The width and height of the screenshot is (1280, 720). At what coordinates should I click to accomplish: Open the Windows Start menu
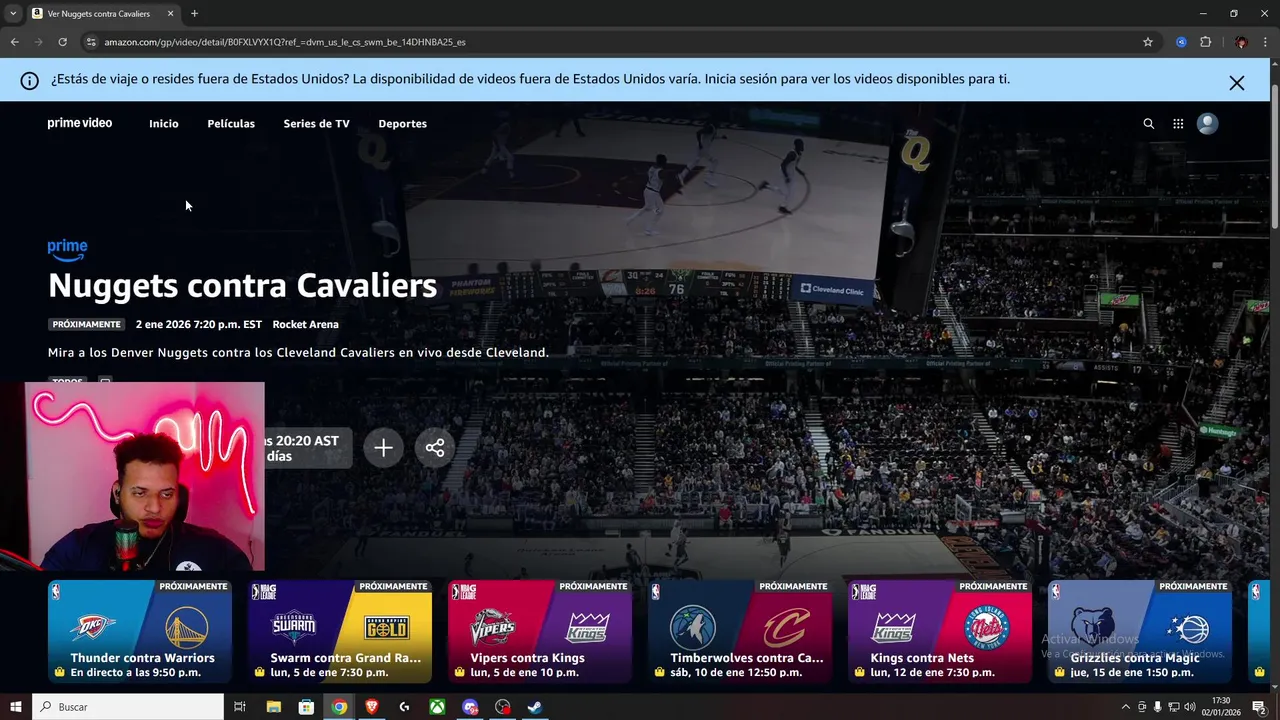coord(15,707)
